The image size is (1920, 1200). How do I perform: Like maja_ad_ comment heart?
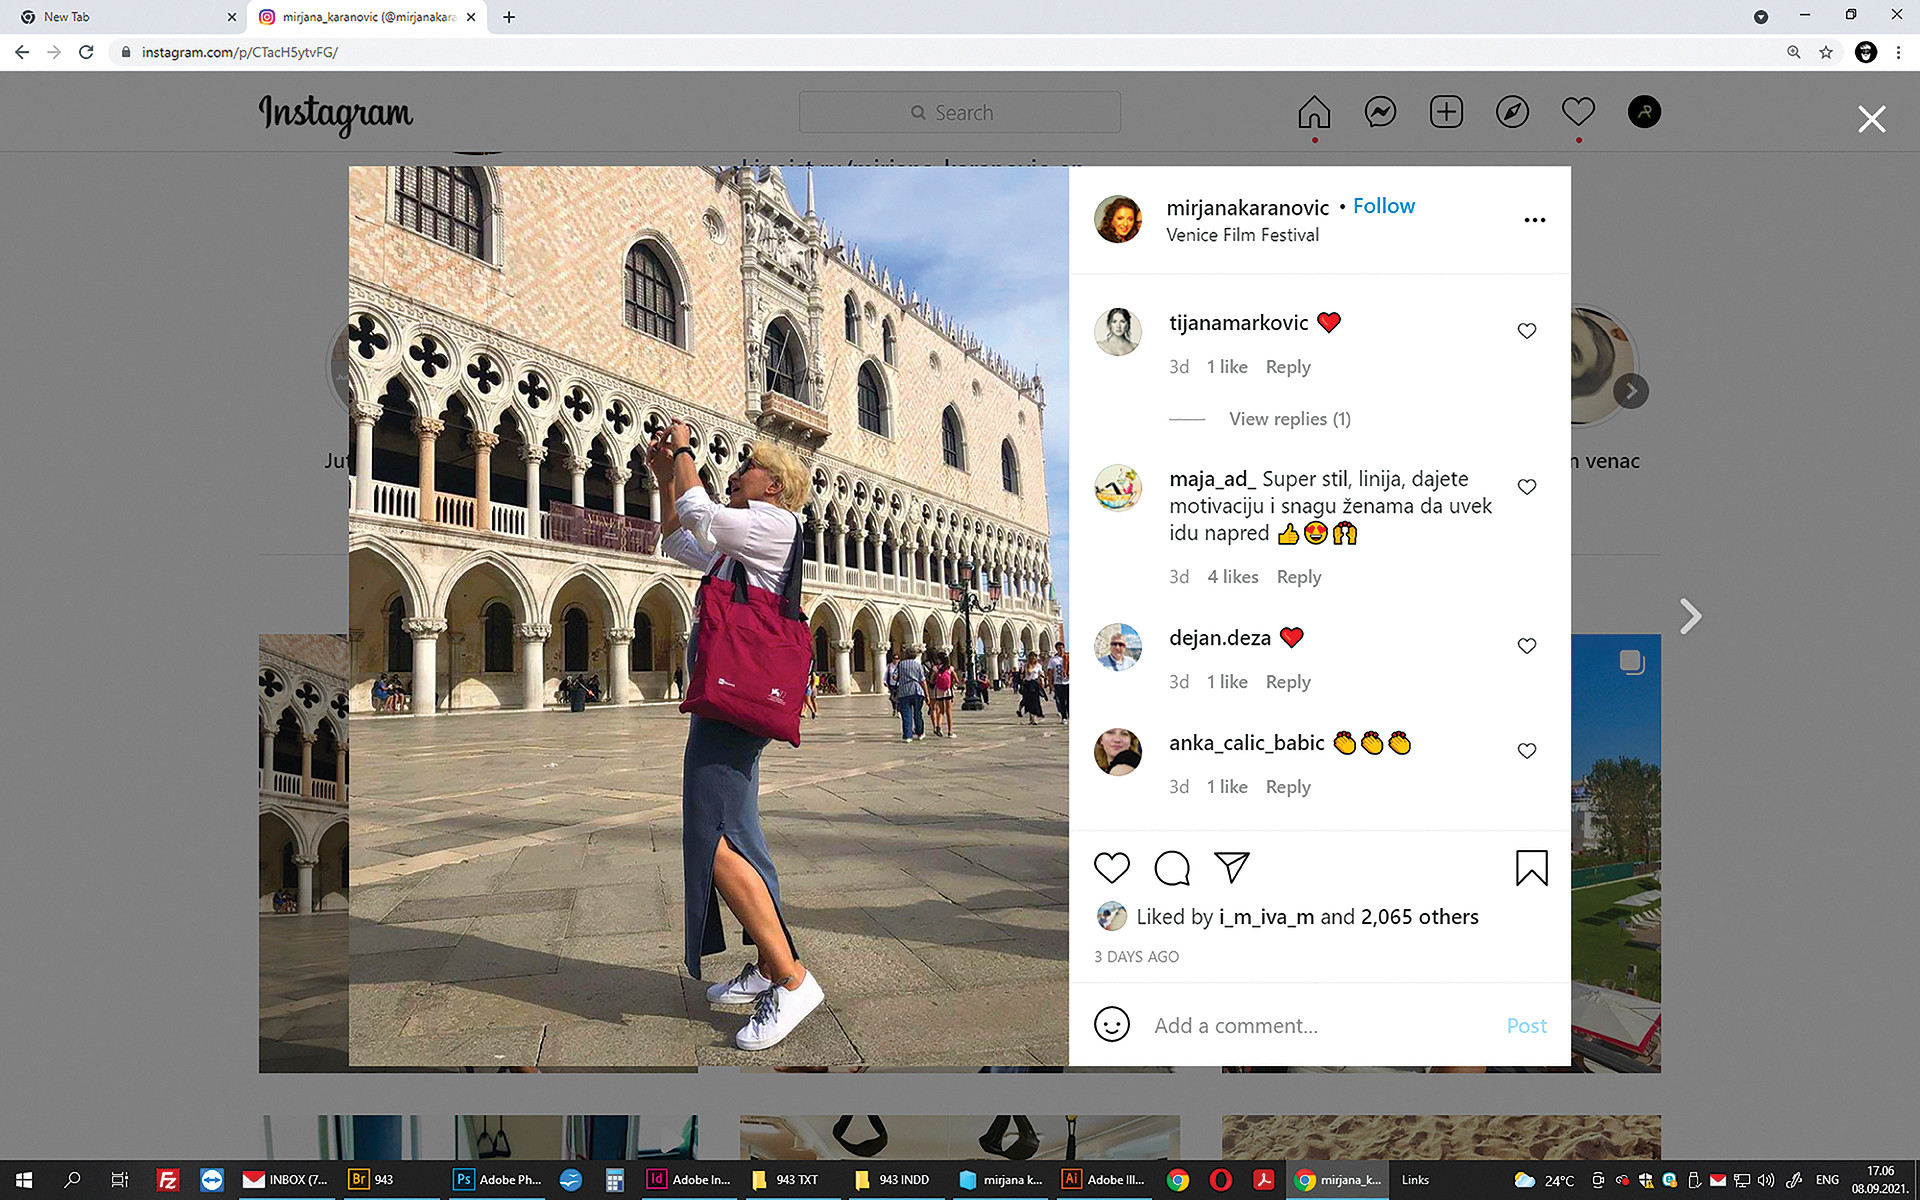click(1527, 487)
